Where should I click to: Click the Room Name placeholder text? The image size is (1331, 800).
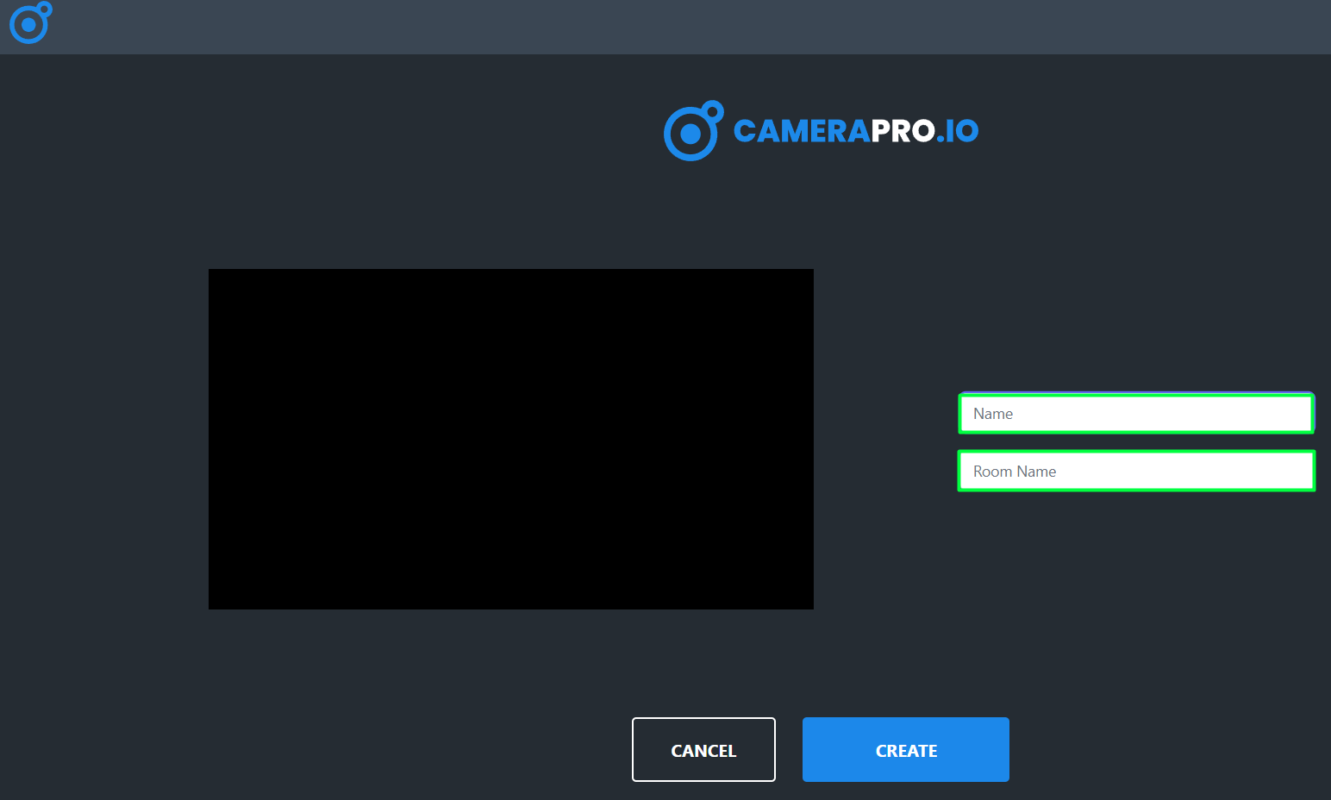point(1014,471)
